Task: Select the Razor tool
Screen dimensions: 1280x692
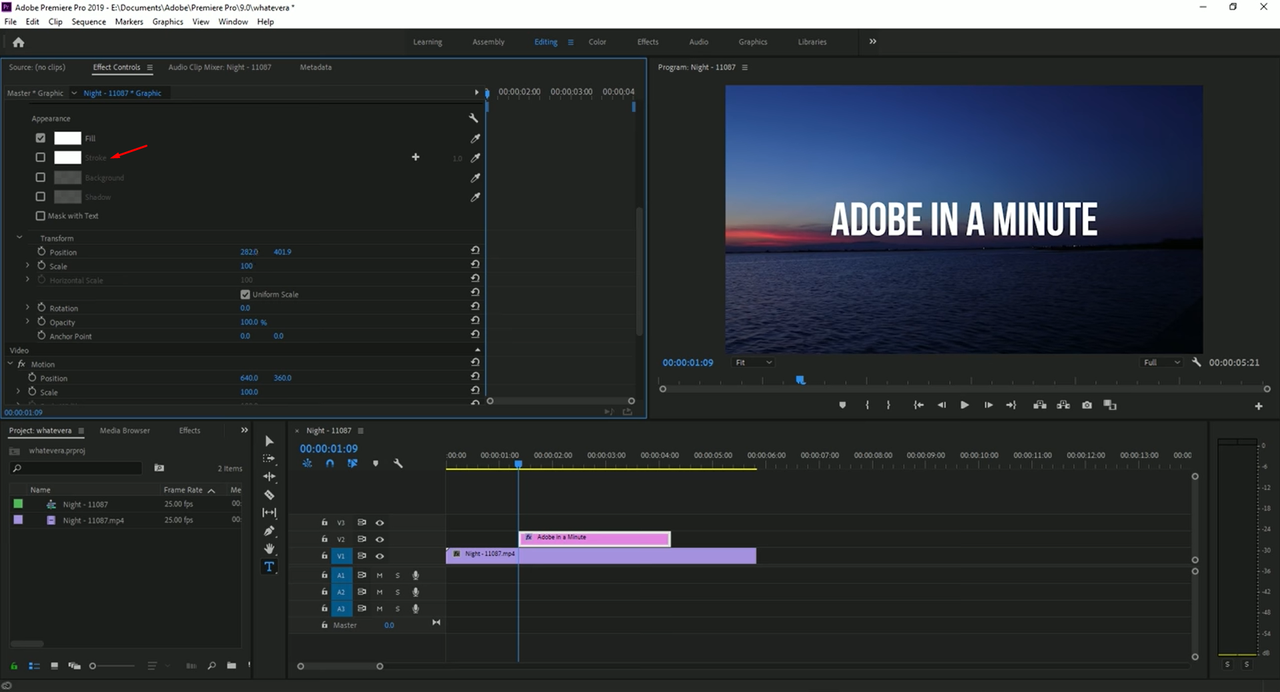Action: coord(269,495)
